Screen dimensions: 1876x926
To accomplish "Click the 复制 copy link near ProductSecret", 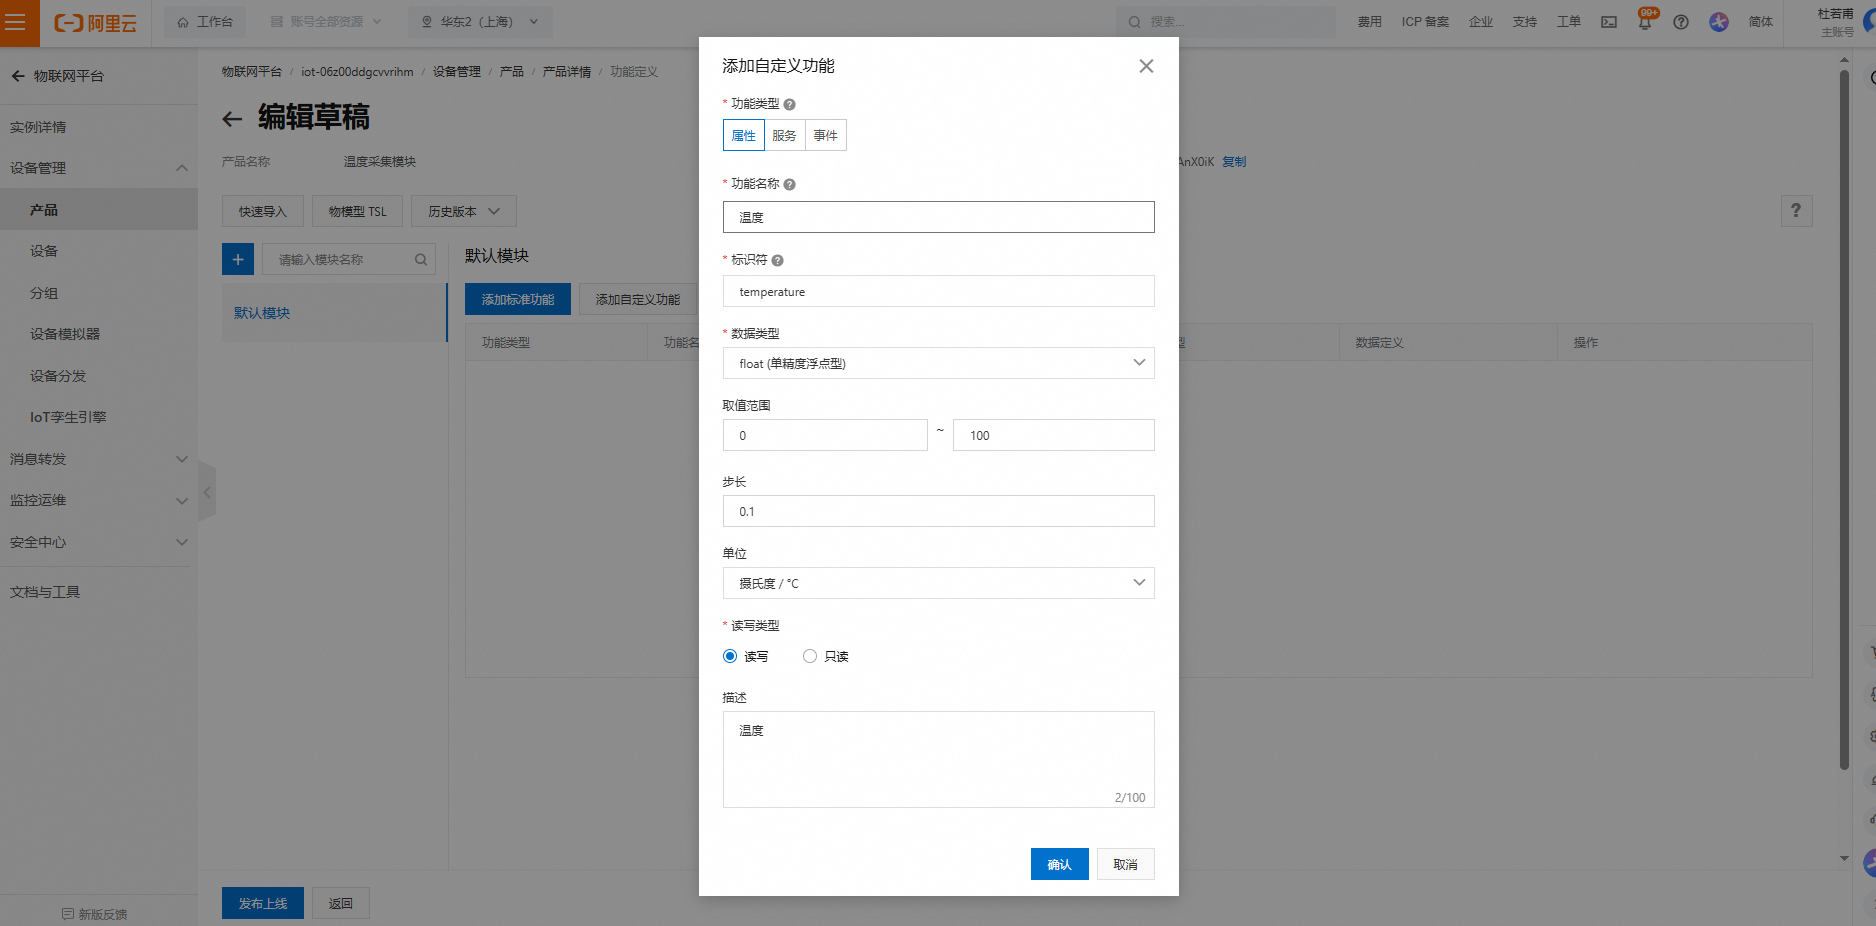I will click(1233, 161).
